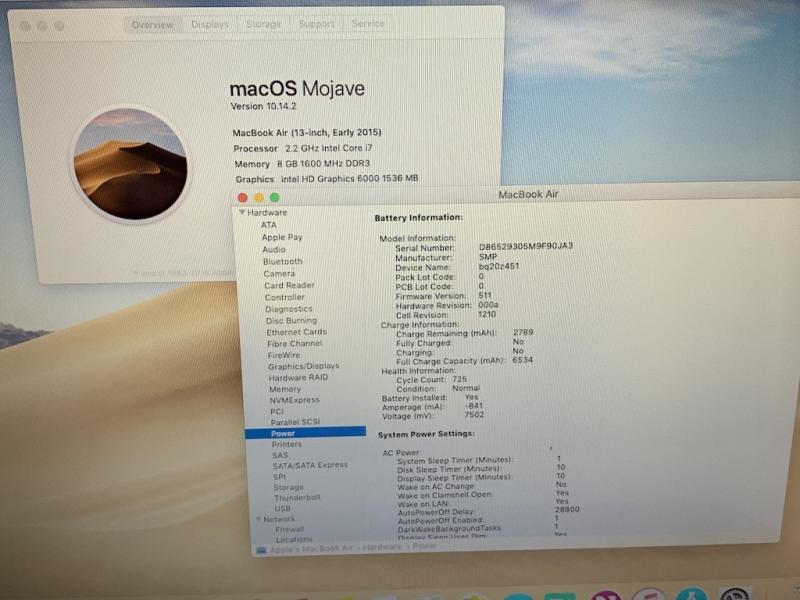Open the Graphics/Displays sidebar entry
Viewport: 800px width, 600px height.
click(x=303, y=366)
